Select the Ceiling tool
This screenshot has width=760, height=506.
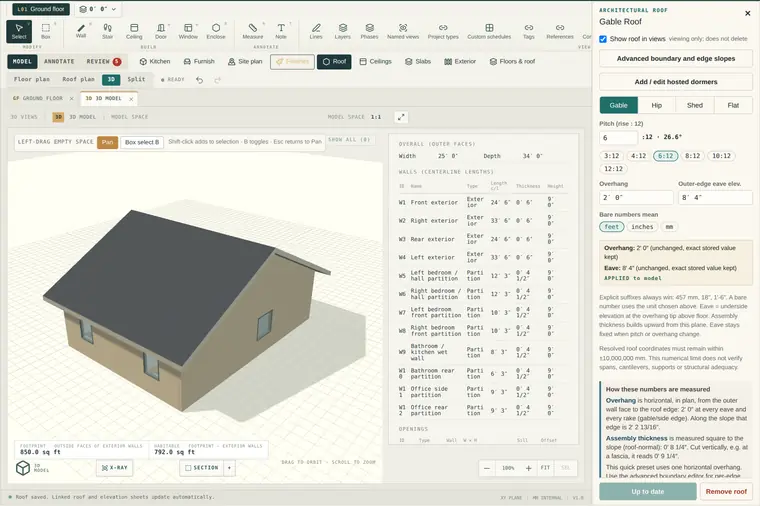click(x=134, y=31)
